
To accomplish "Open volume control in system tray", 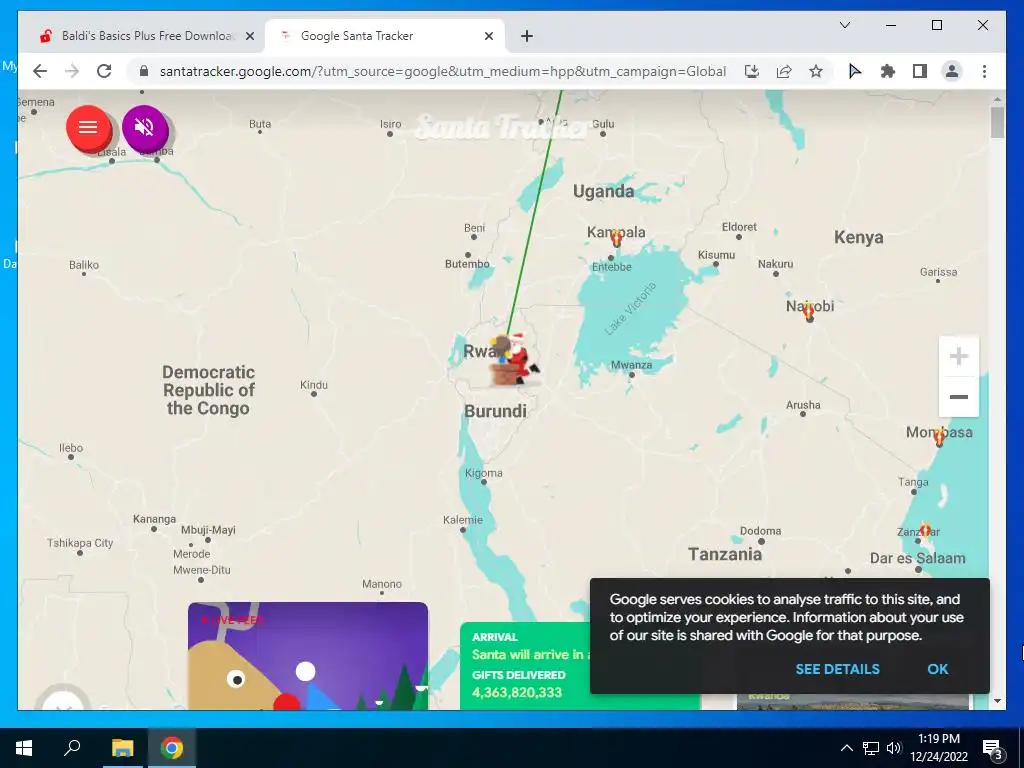I will [894, 748].
